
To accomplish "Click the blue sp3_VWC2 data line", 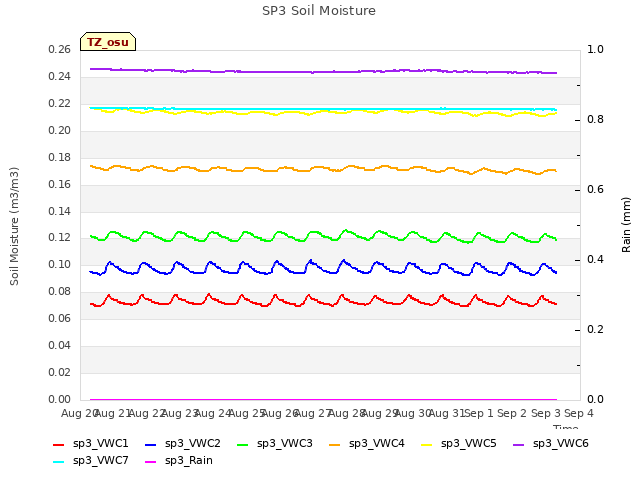I will [322, 269].
